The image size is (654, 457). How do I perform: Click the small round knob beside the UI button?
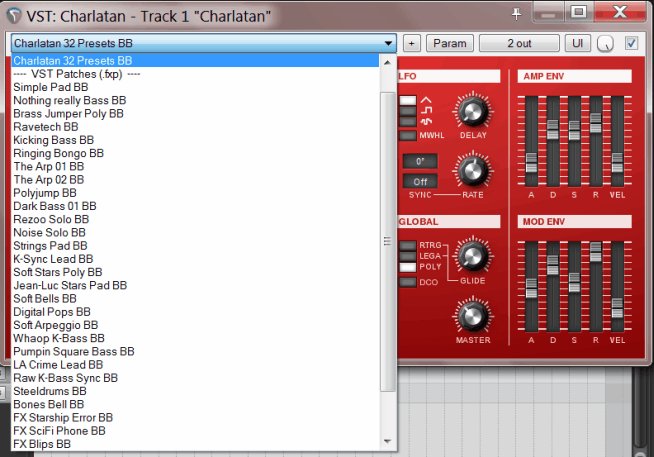(x=605, y=43)
